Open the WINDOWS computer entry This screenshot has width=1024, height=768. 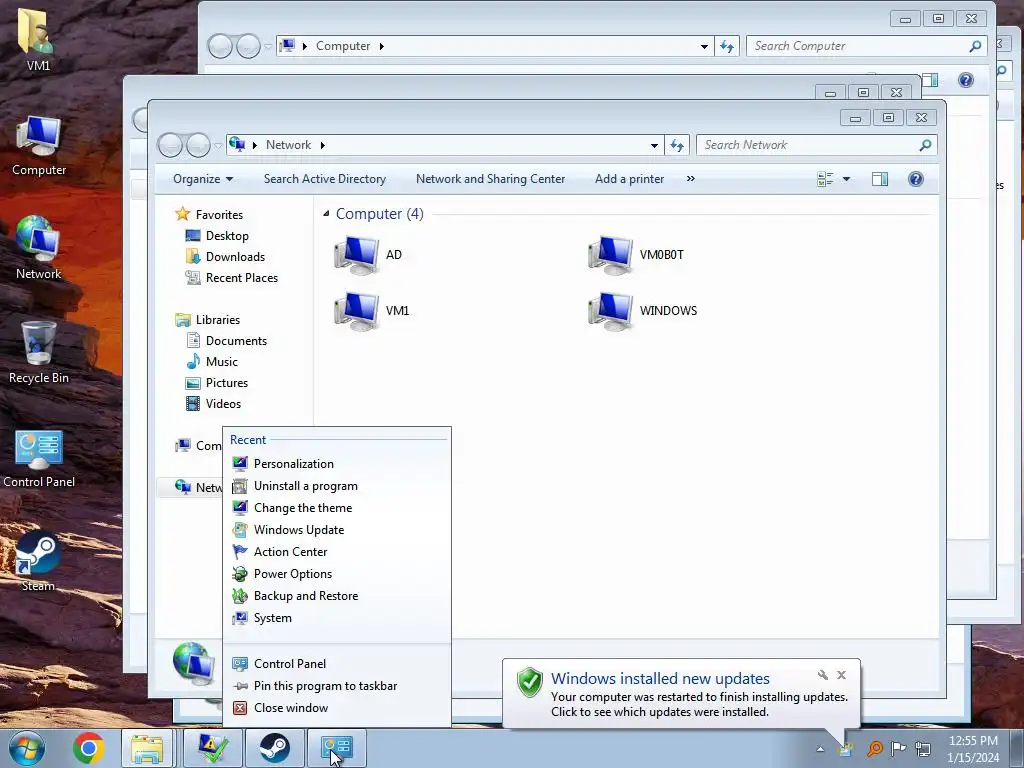[643, 311]
